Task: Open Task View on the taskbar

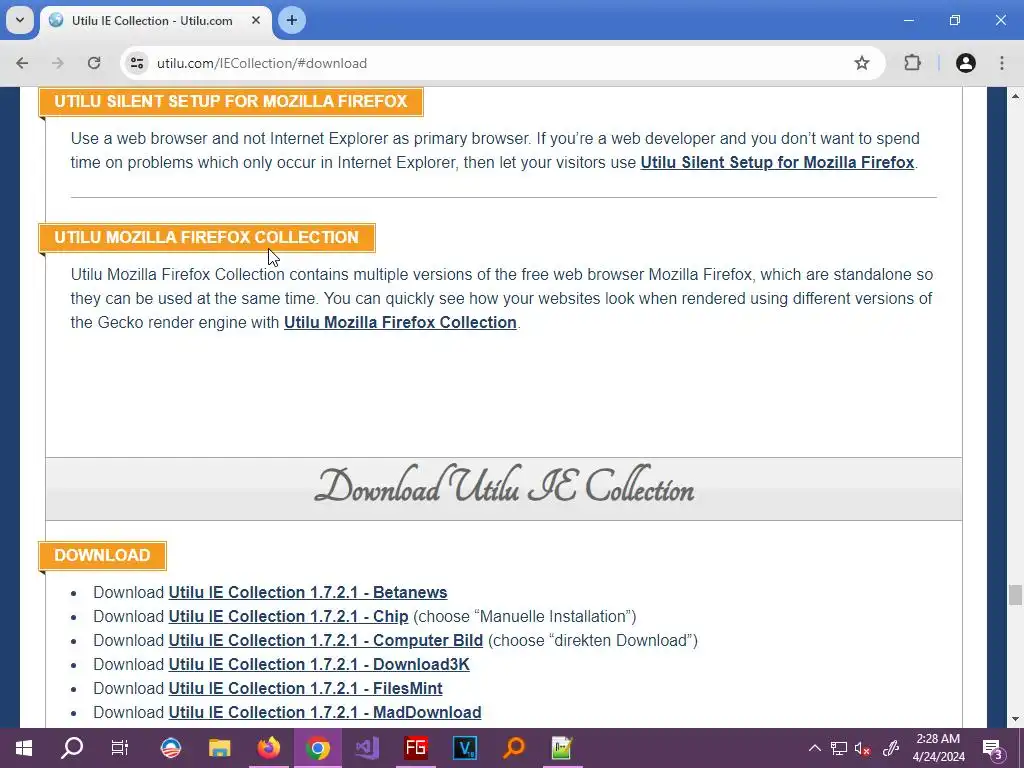Action: coord(120,748)
